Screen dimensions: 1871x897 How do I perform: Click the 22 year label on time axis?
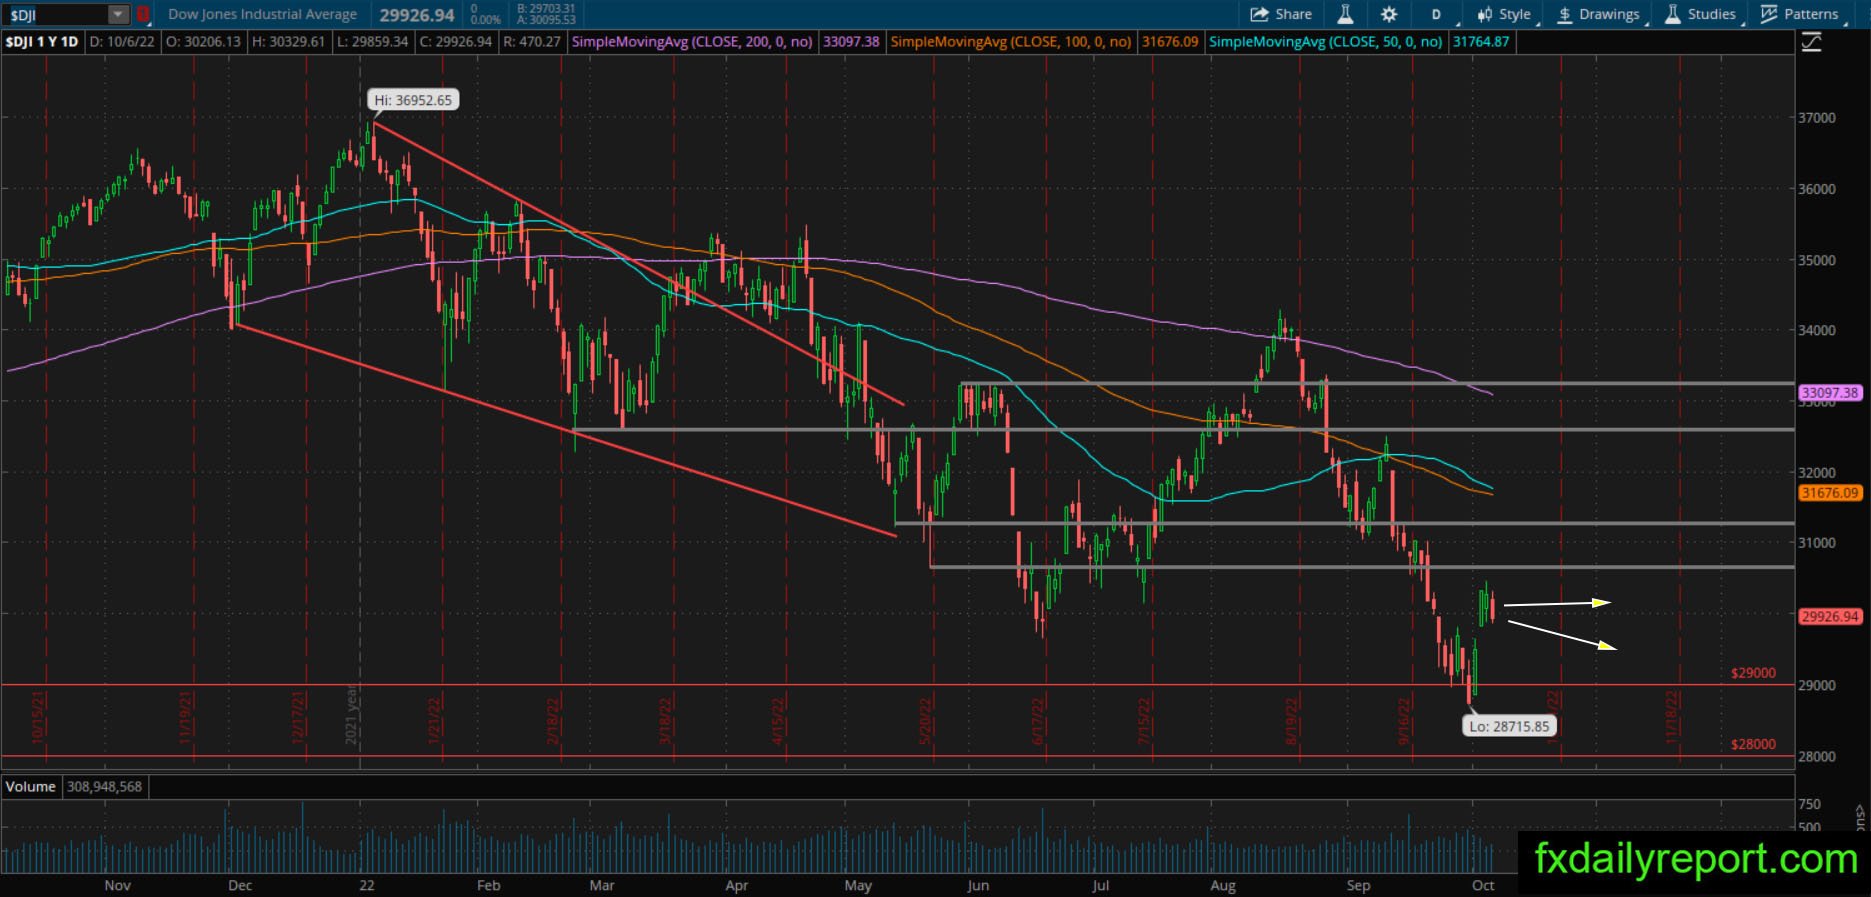367,885
